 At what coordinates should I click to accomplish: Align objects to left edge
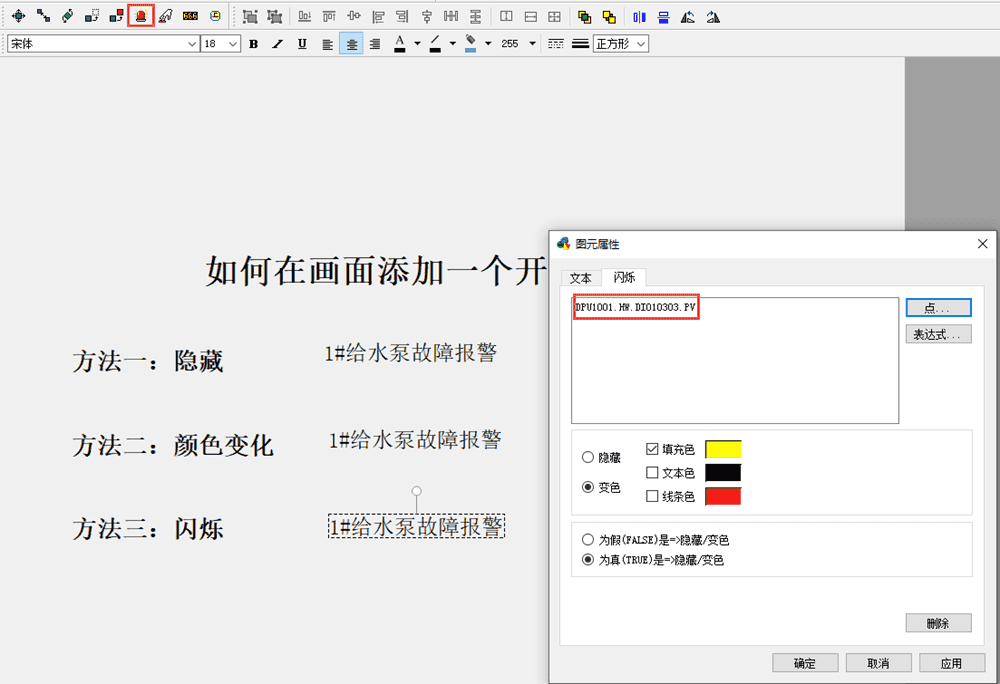[378, 17]
